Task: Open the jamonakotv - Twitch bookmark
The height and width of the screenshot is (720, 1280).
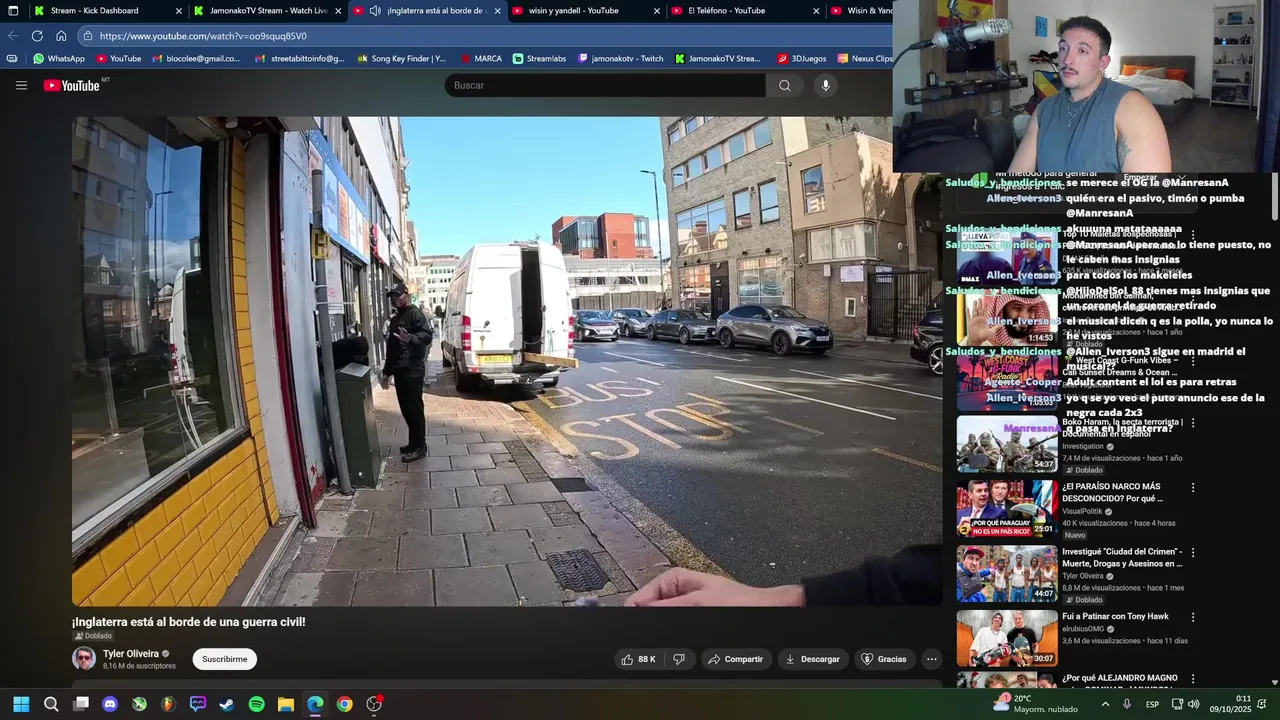Action: point(619,59)
